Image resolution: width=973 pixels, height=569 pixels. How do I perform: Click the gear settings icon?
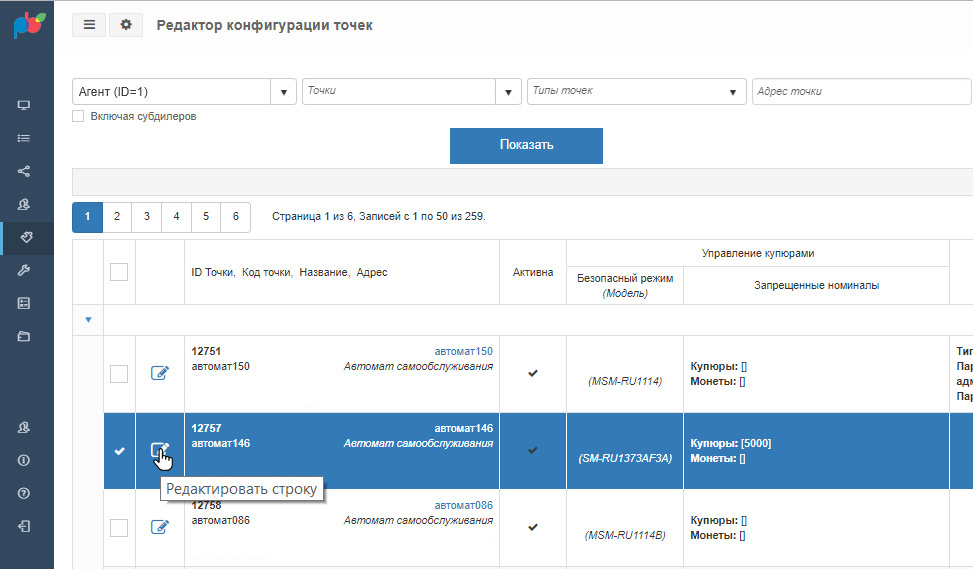coord(126,25)
